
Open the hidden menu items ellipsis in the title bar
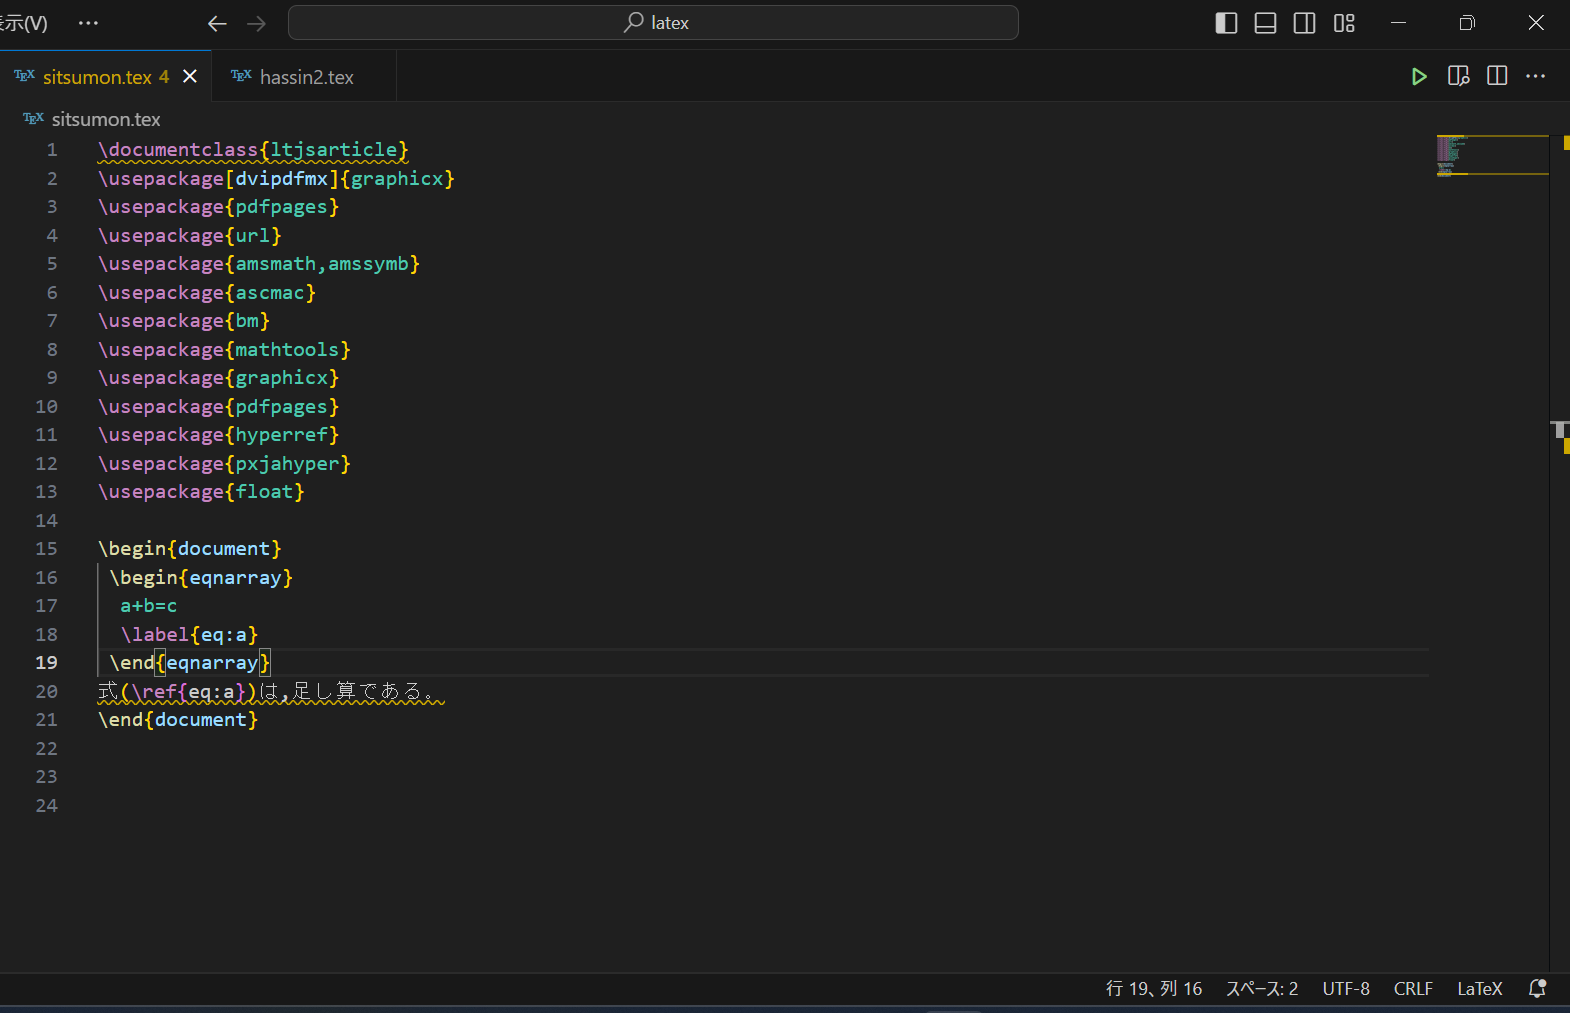tap(88, 23)
